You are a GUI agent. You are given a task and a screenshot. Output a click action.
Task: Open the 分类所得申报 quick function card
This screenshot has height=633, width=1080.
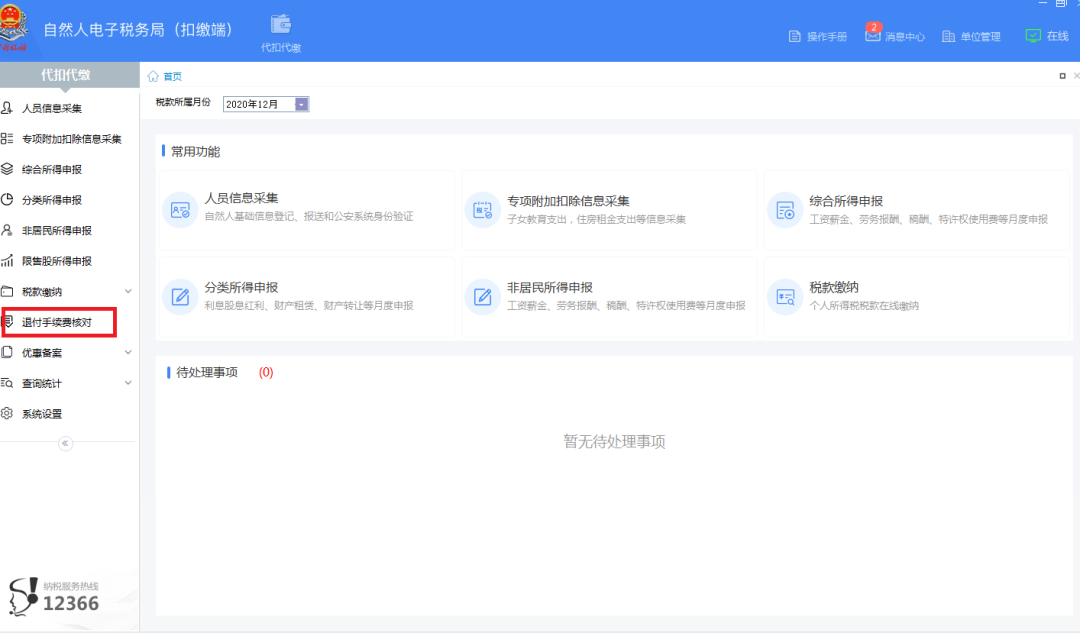pyautogui.click(x=306, y=296)
